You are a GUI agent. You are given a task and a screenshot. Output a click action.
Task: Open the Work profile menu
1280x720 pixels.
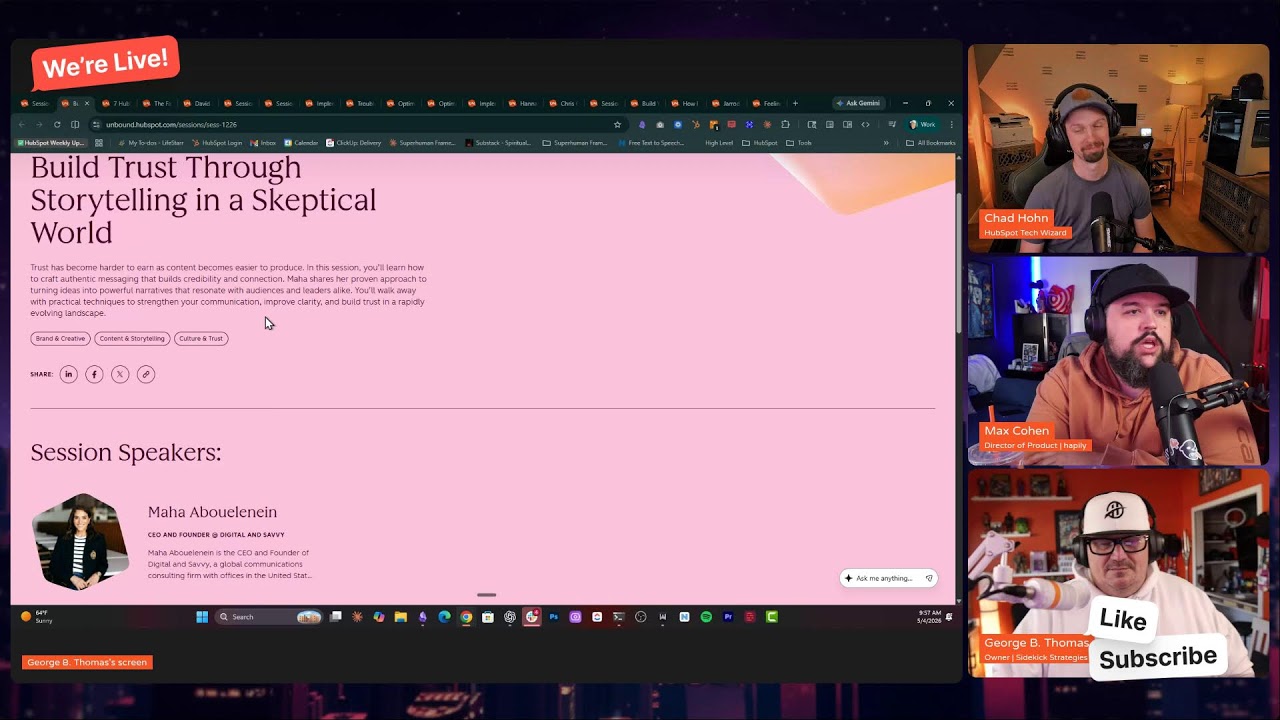922,125
